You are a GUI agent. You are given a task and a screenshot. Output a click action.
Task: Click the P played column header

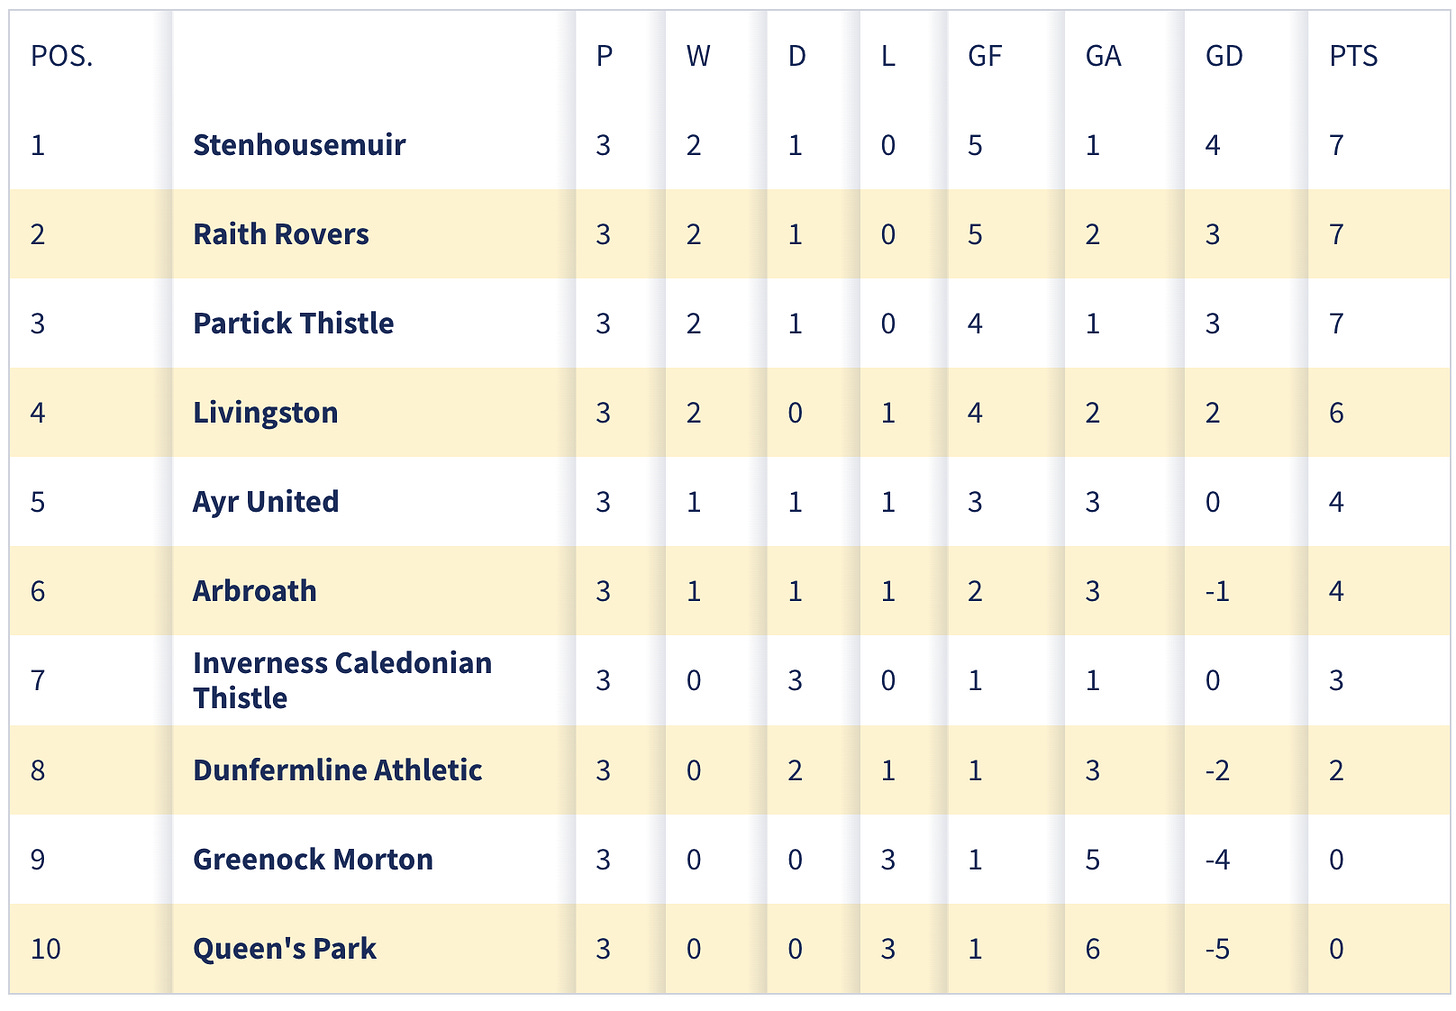point(604,56)
